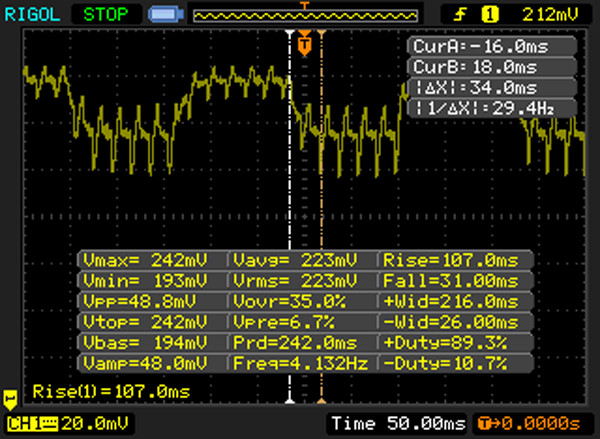Click the rising edge trigger icon

(x=460, y=15)
